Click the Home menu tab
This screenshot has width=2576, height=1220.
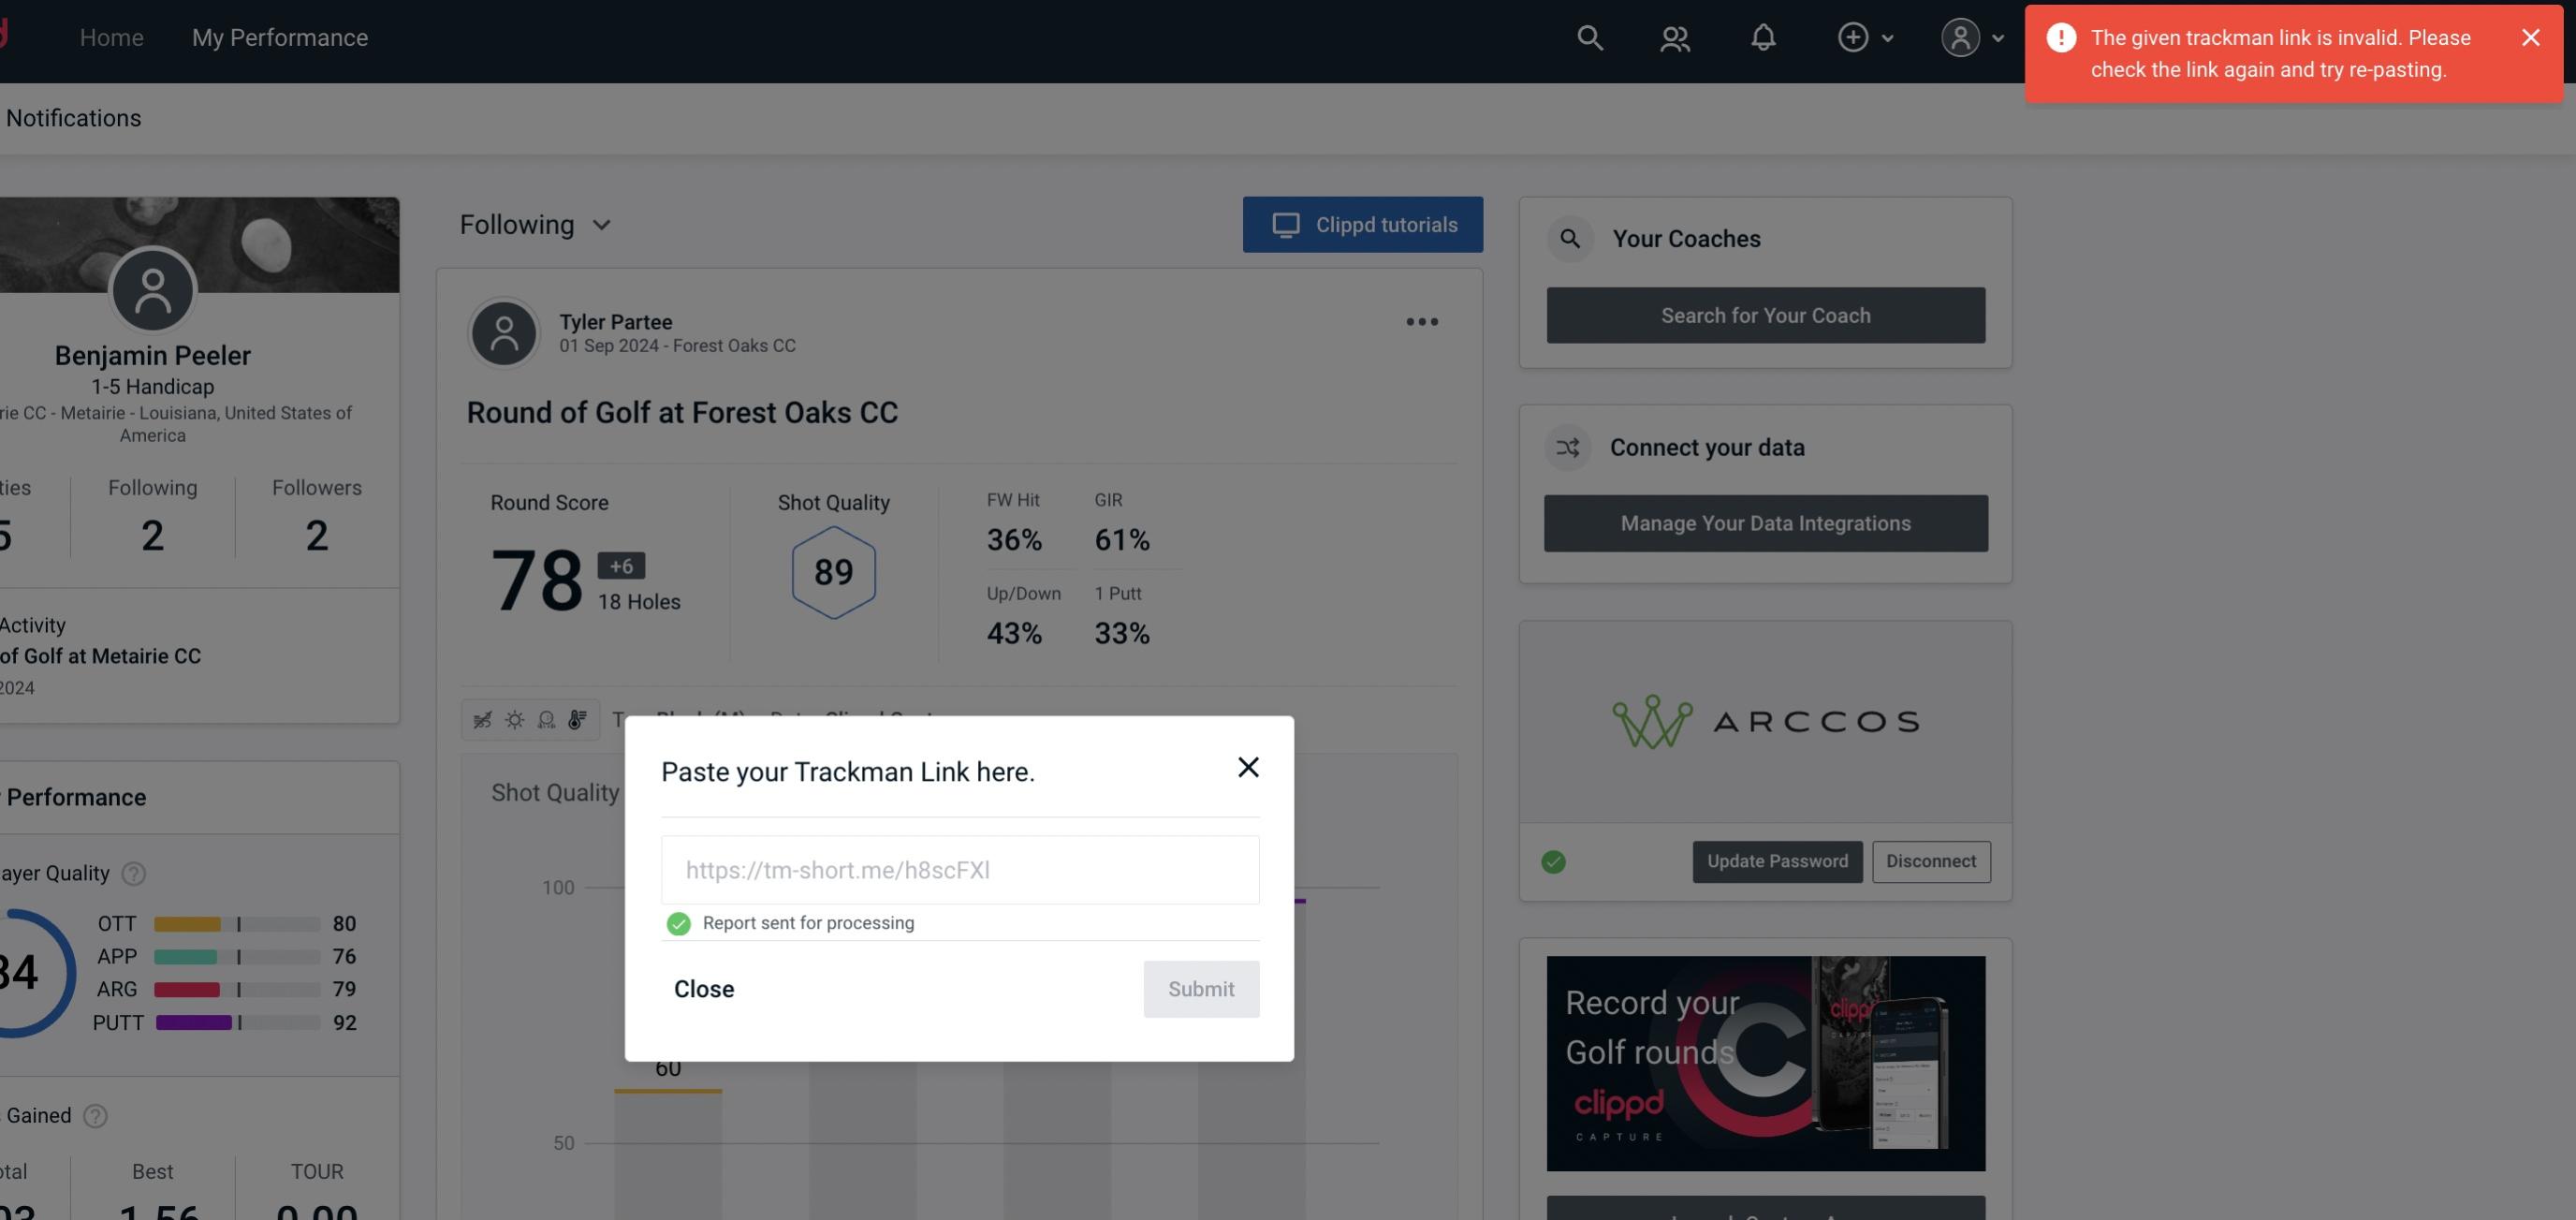[111, 37]
